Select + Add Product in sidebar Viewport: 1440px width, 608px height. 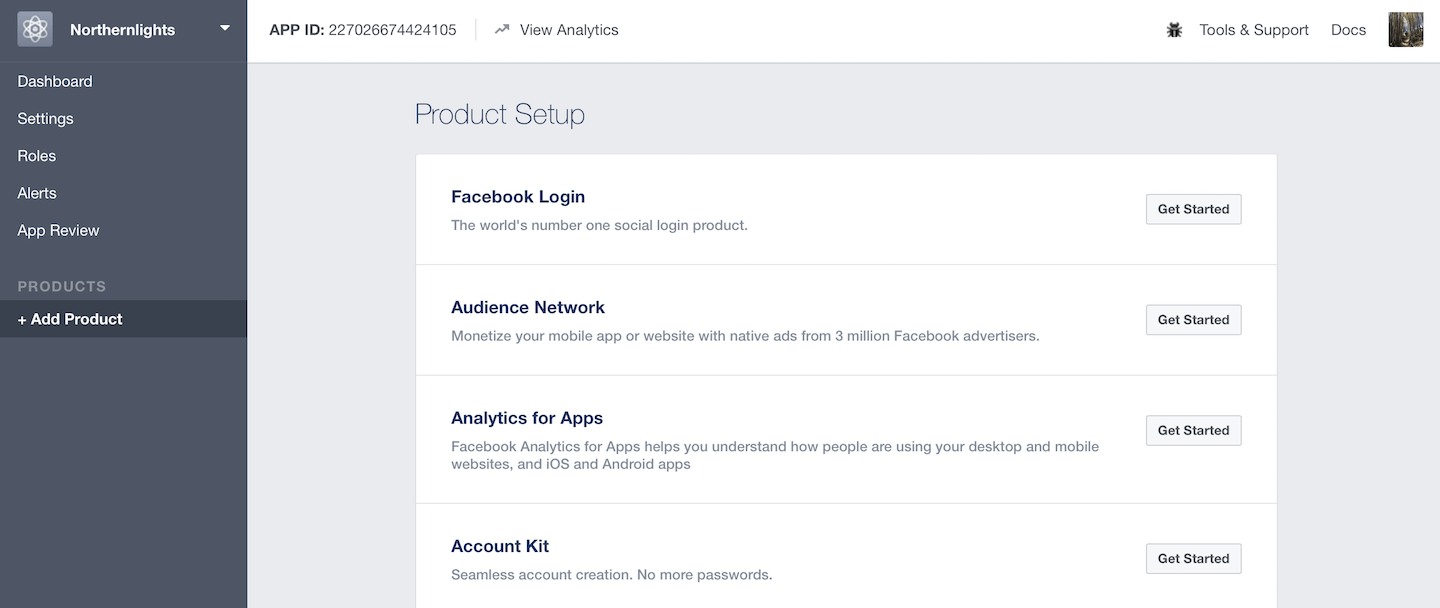coord(123,319)
